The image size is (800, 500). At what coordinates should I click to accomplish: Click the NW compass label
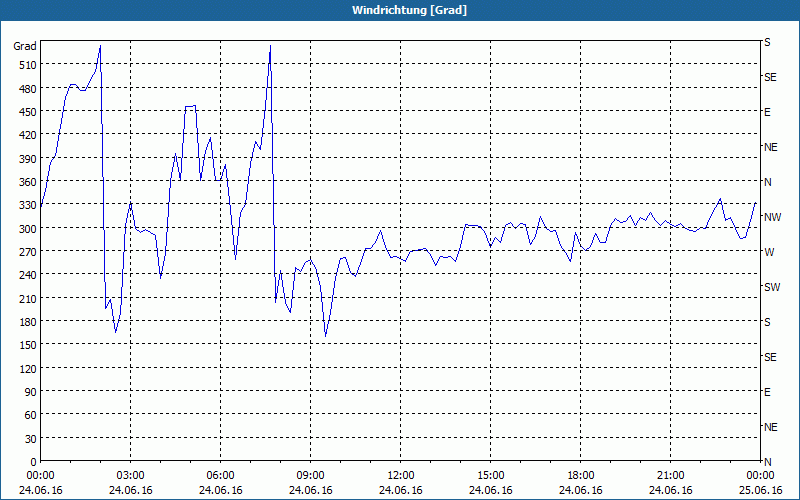772,217
